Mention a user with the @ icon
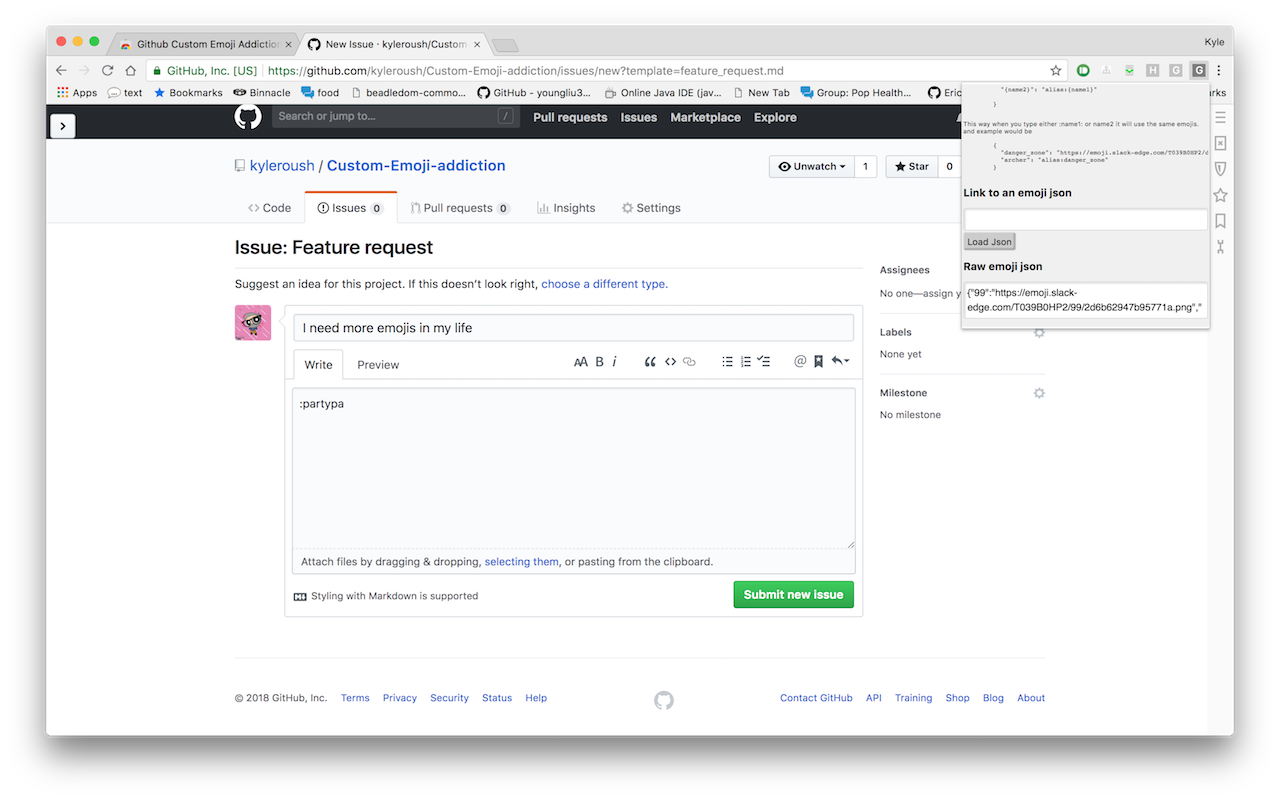Viewport: 1280px width, 800px height. coord(800,362)
